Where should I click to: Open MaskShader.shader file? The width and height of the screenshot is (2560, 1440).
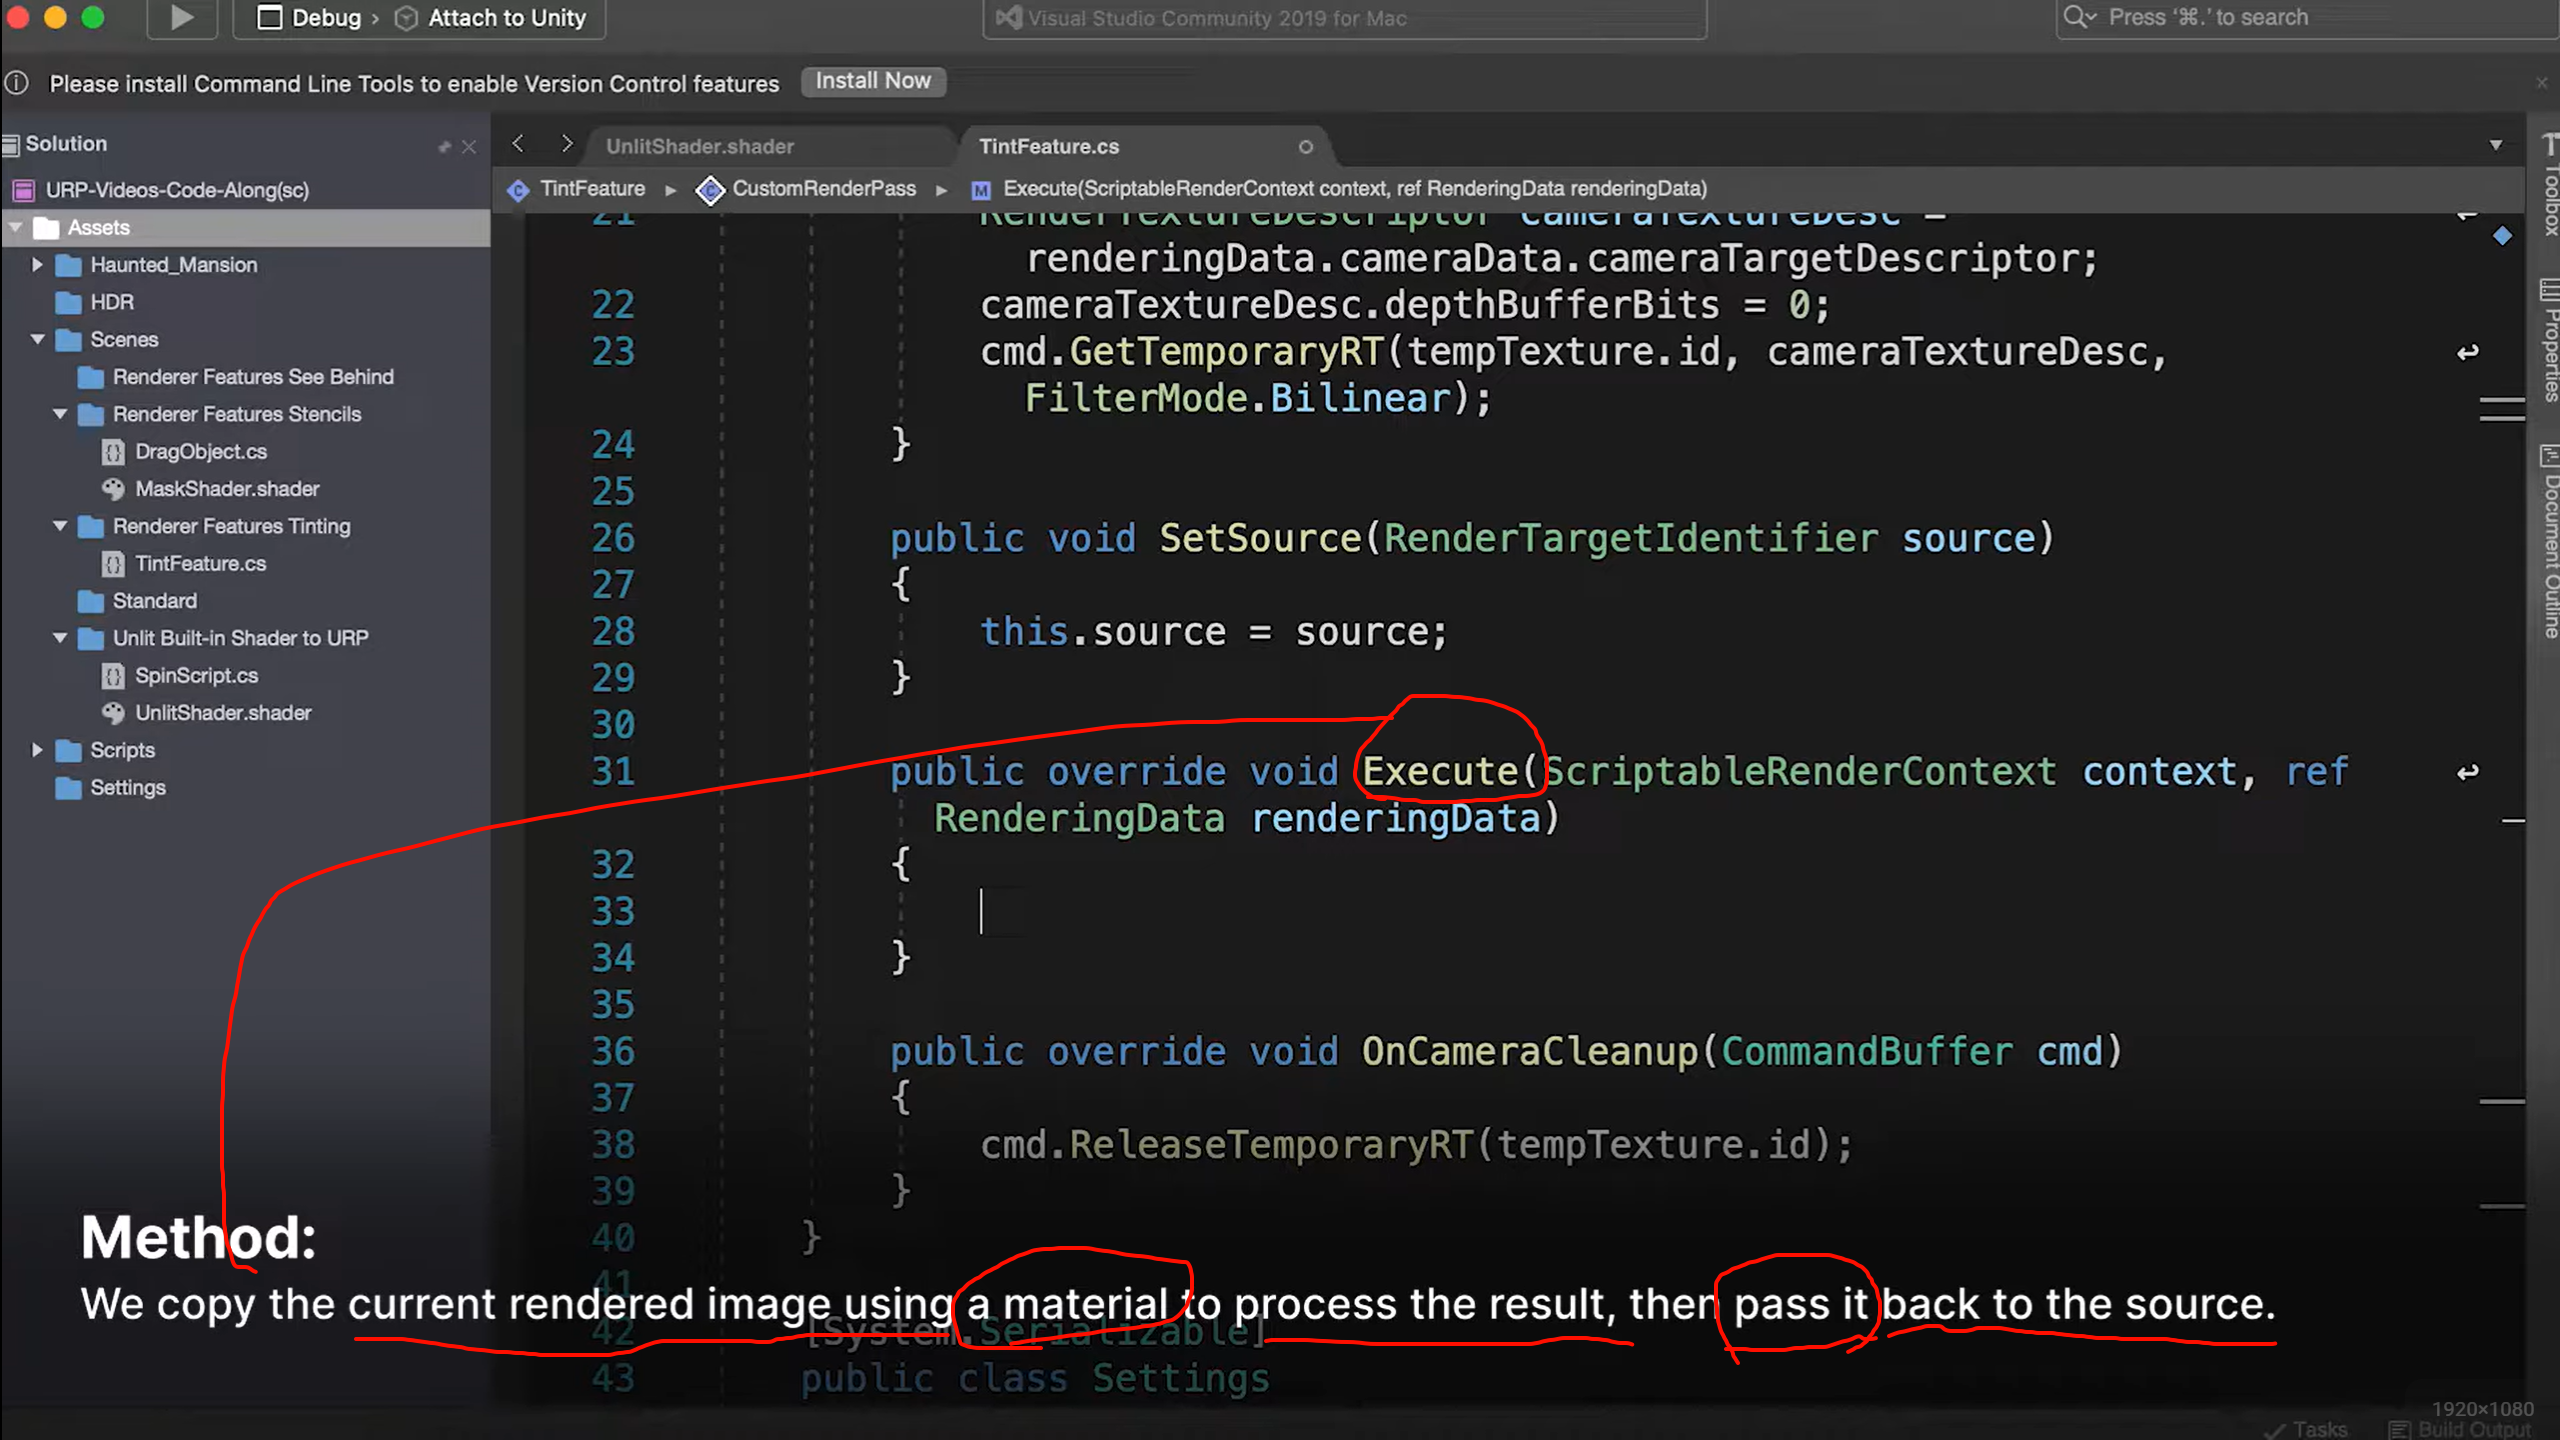(227, 489)
